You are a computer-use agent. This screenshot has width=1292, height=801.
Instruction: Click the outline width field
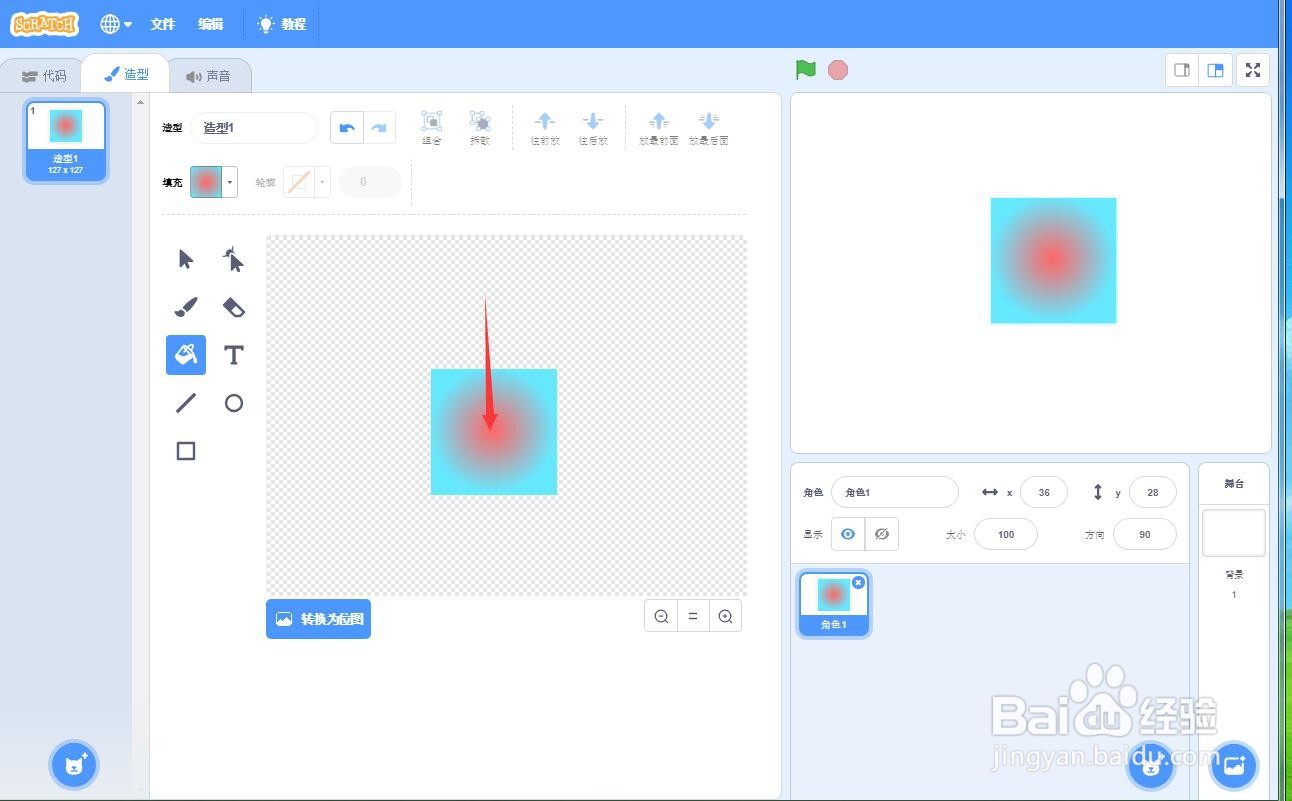point(371,182)
